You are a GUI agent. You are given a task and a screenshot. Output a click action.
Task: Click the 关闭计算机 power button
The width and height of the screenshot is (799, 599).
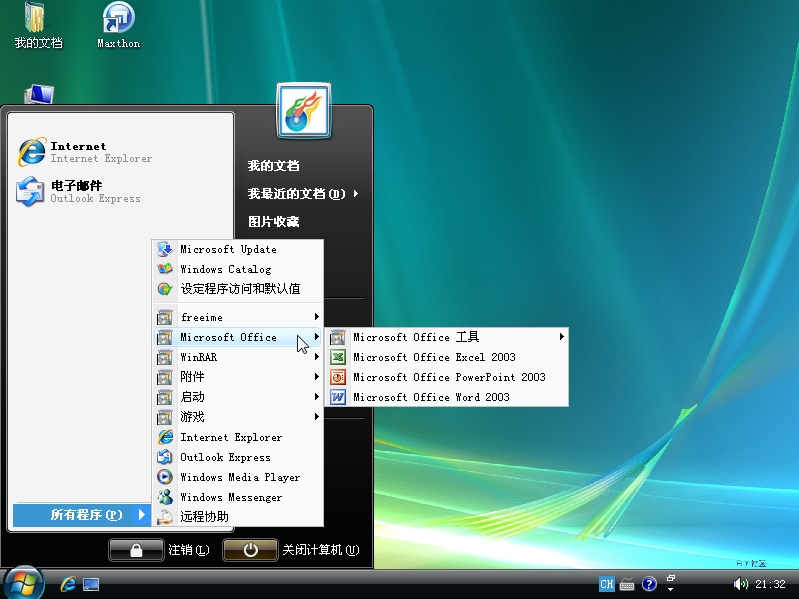click(x=250, y=550)
